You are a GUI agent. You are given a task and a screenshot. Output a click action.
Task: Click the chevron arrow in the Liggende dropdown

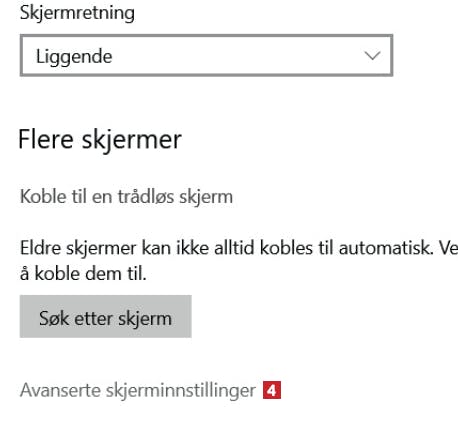(372, 56)
